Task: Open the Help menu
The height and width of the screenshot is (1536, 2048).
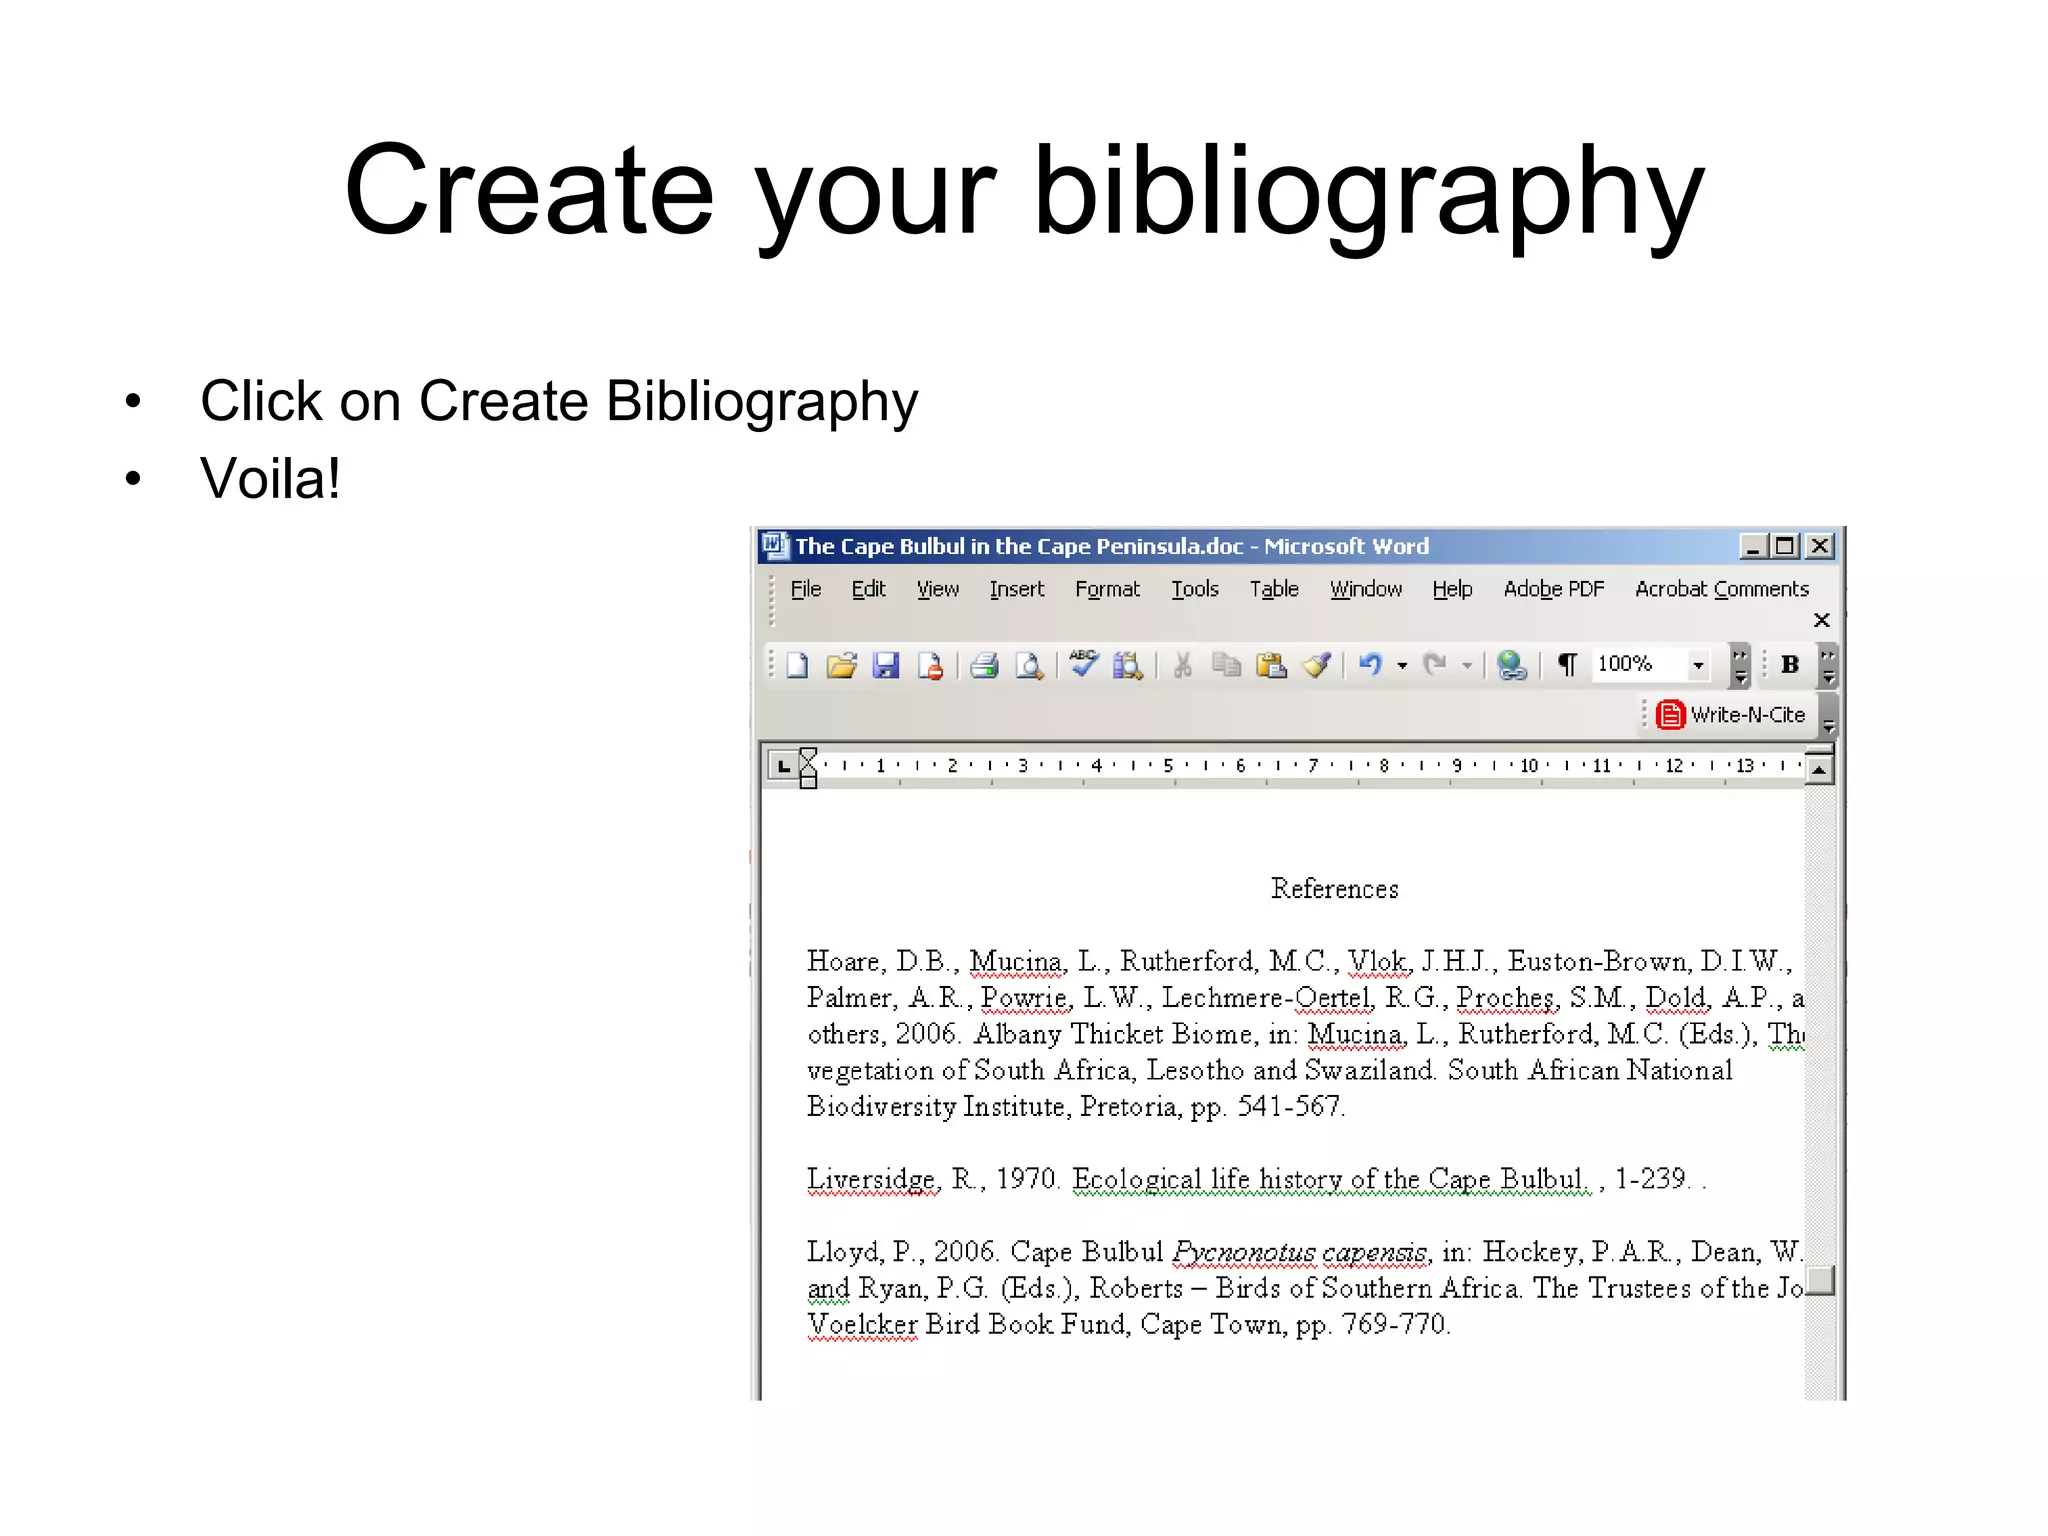Action: [1452, 589]
